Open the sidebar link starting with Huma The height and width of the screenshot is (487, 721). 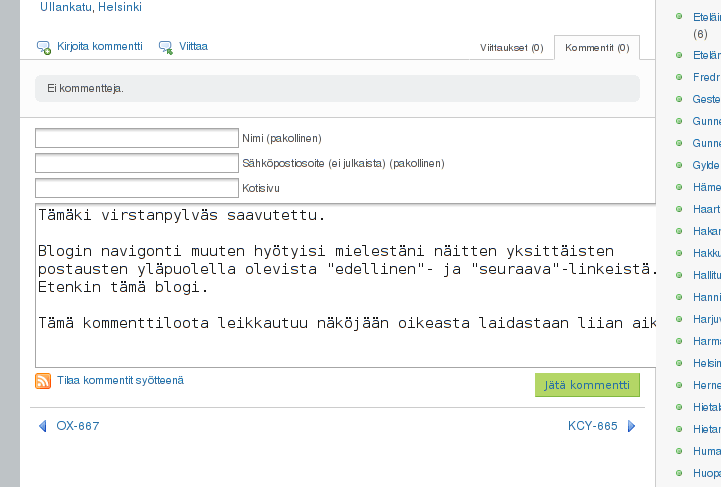(x=707, y=451)
